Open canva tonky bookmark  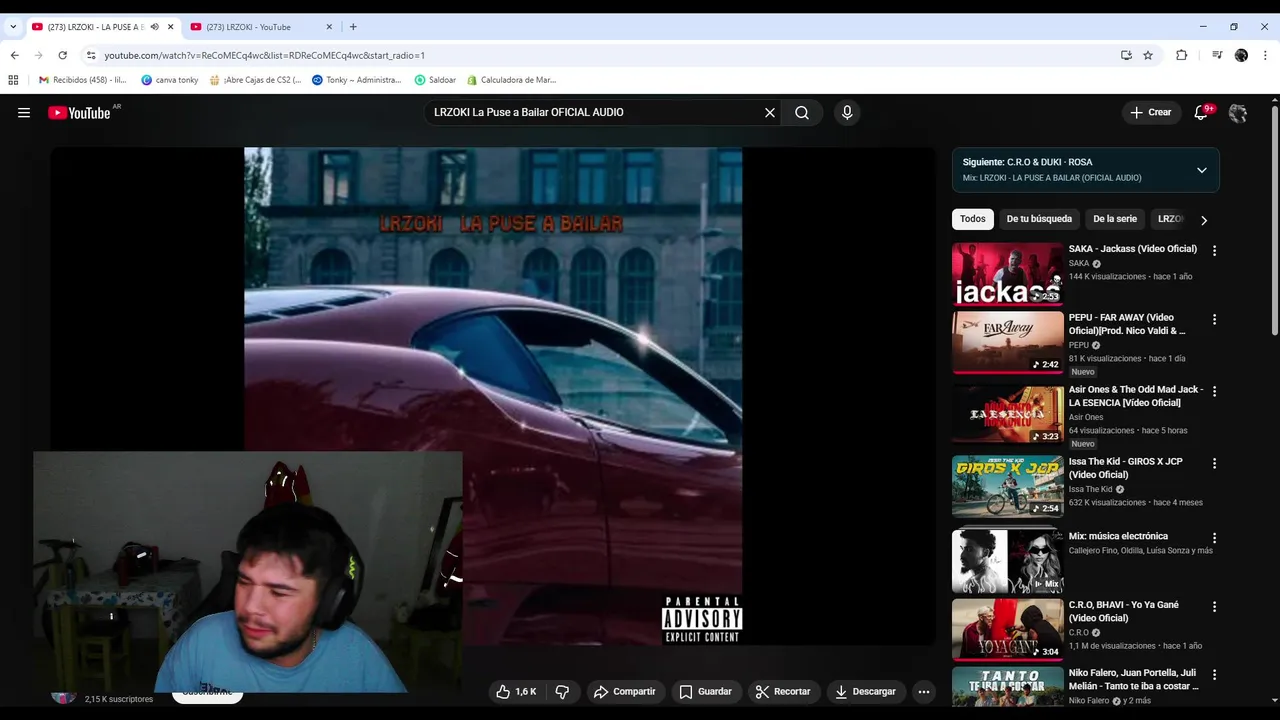click(170, 80)
